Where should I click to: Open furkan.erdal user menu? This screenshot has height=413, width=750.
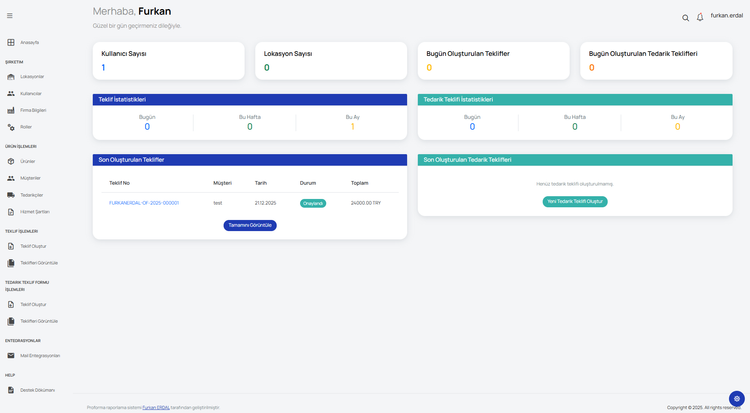pyautogui.click(x=726, y=16)
